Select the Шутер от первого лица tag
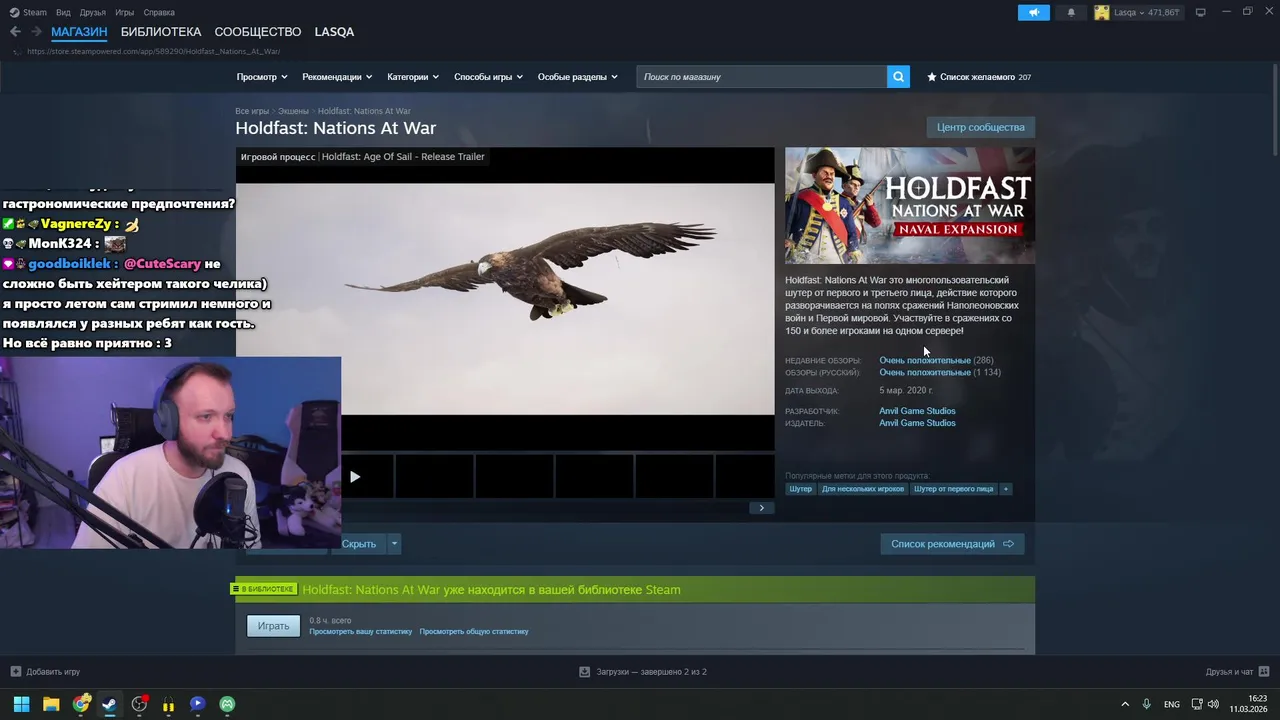Screen dimensions: 1280x720 954,489
